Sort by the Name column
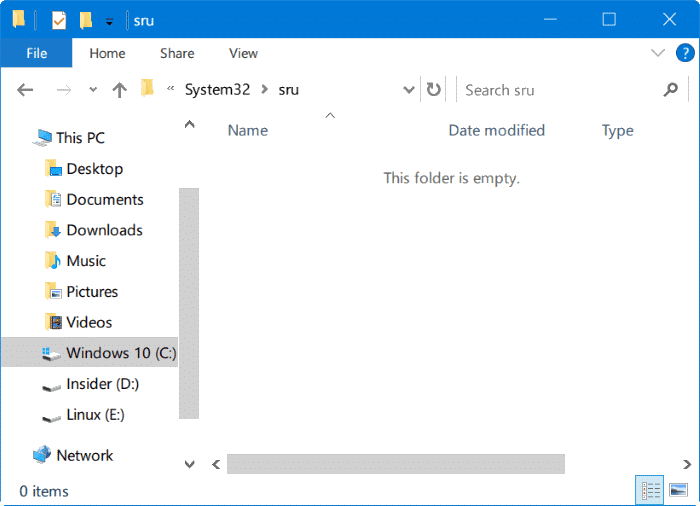 [x=248, y=130]
